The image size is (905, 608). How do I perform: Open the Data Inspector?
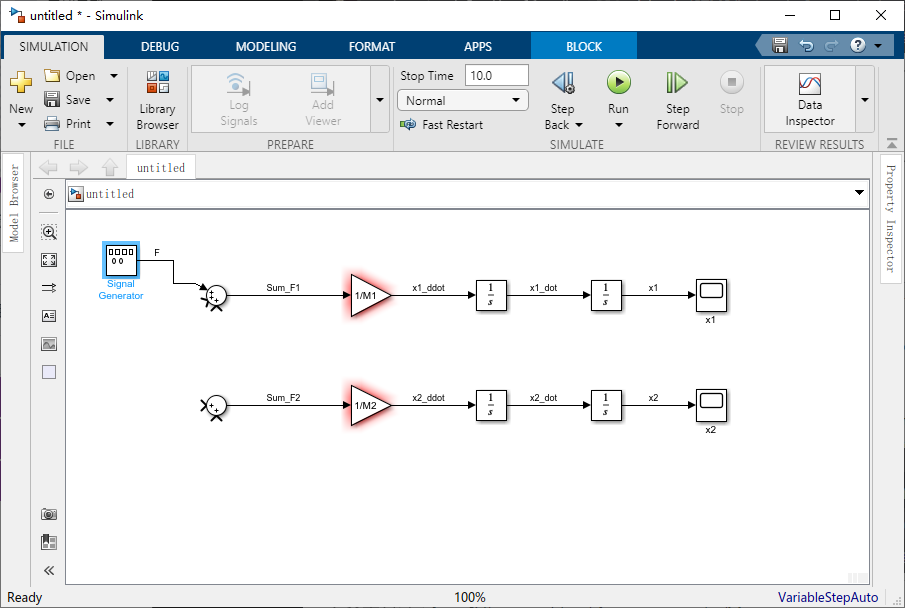point(810,100)
